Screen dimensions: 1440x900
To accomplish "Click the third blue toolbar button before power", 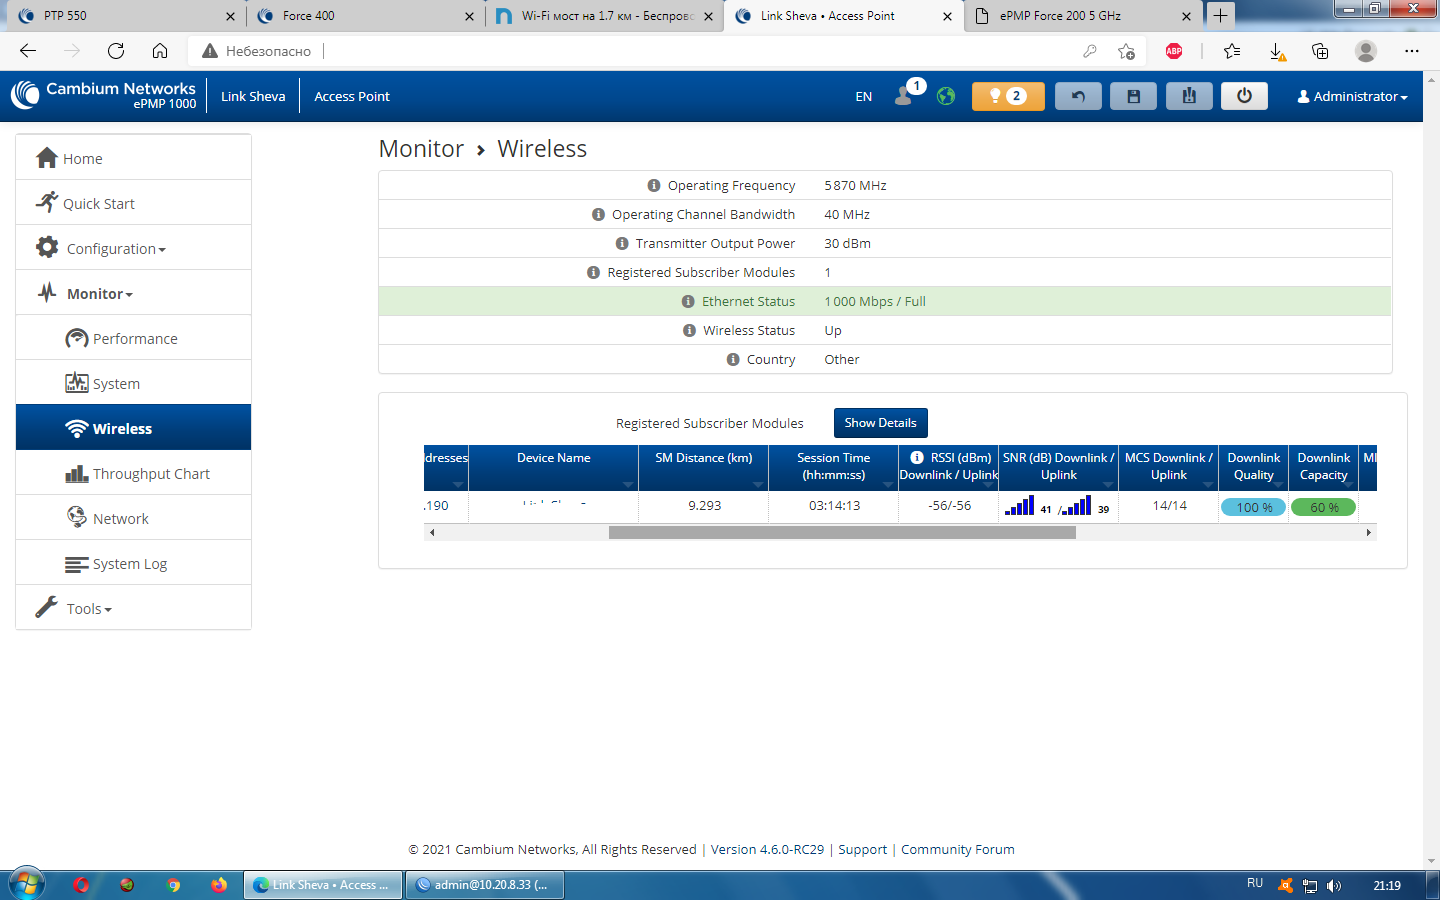I will point(1189,96).
